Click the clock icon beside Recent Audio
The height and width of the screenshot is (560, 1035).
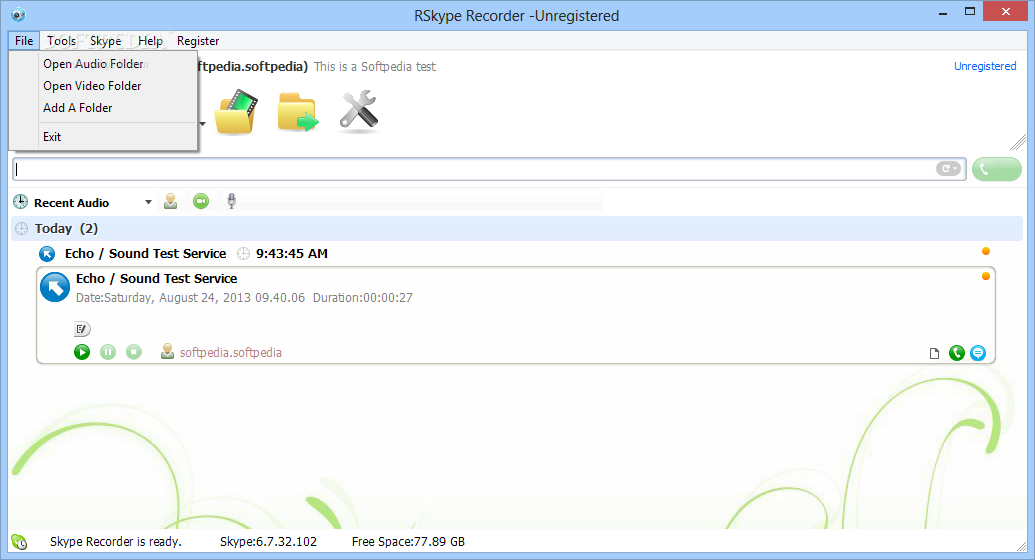click(x=21, y=202)
